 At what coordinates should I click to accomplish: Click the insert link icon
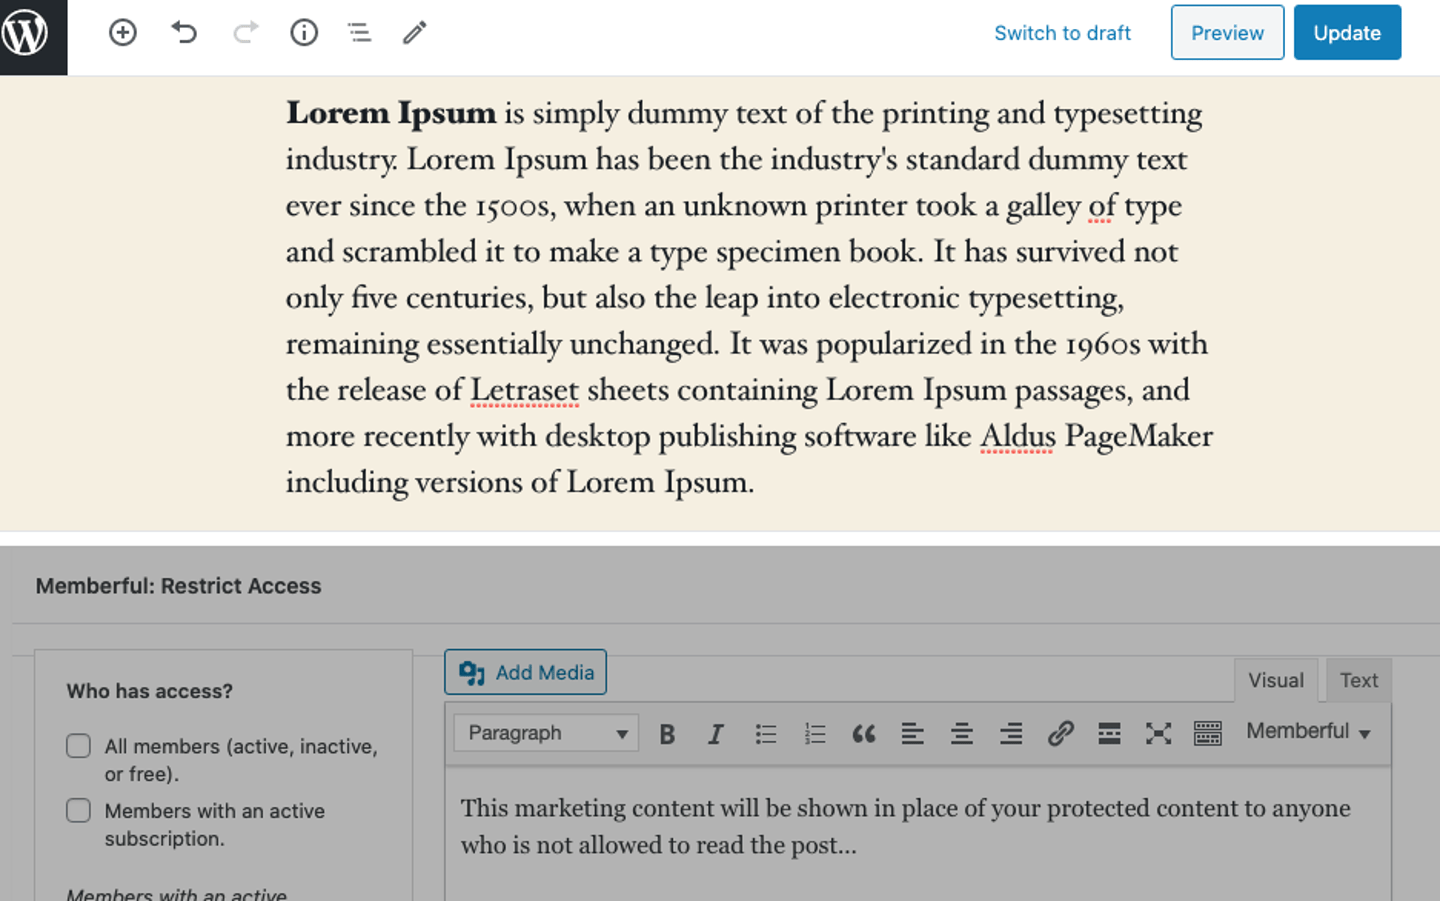(1060, 735)
